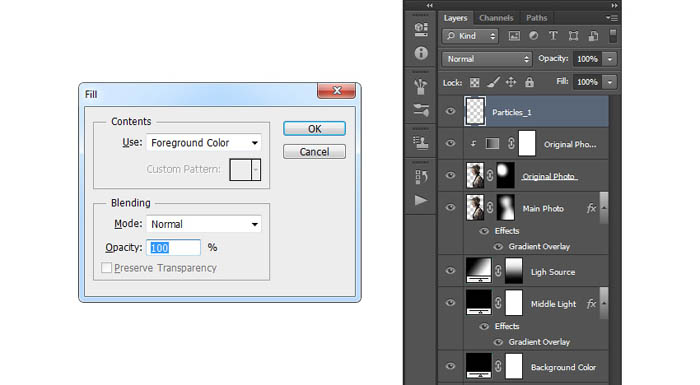The height and width of the screenshot is (385, 700).
Task: Open the layer blend mode Normal dropdown
Action: 487,59
